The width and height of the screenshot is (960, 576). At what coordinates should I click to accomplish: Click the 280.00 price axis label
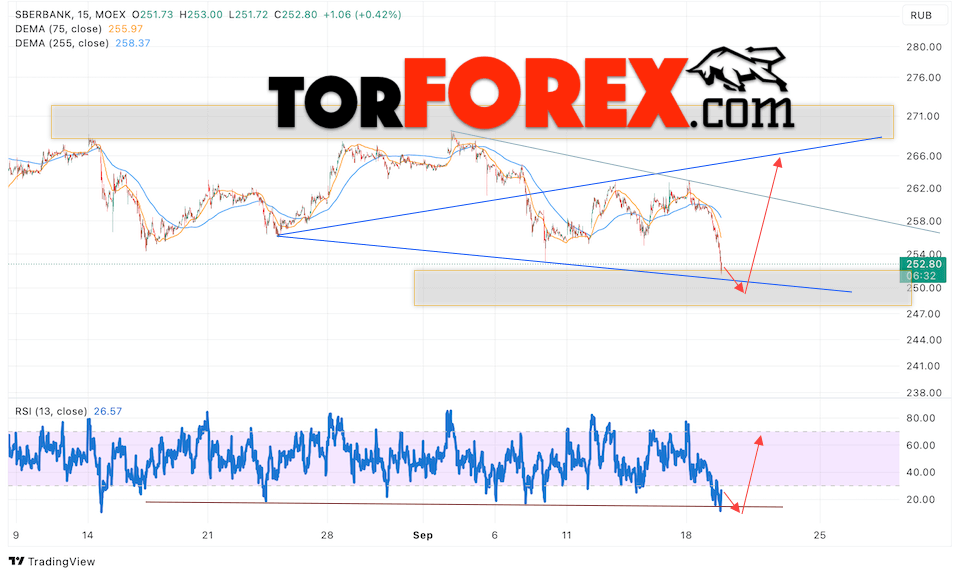tap(923, 47)
